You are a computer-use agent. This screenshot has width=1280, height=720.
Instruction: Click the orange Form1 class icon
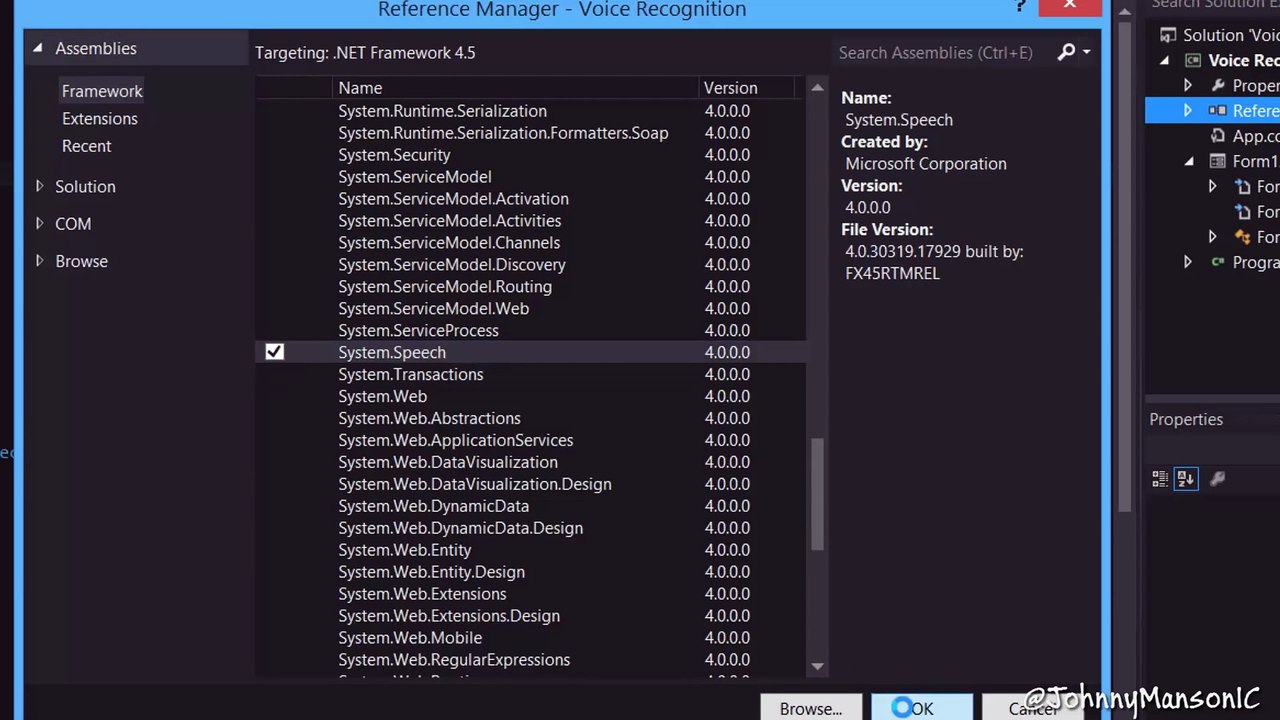(x=1242, y=237)
